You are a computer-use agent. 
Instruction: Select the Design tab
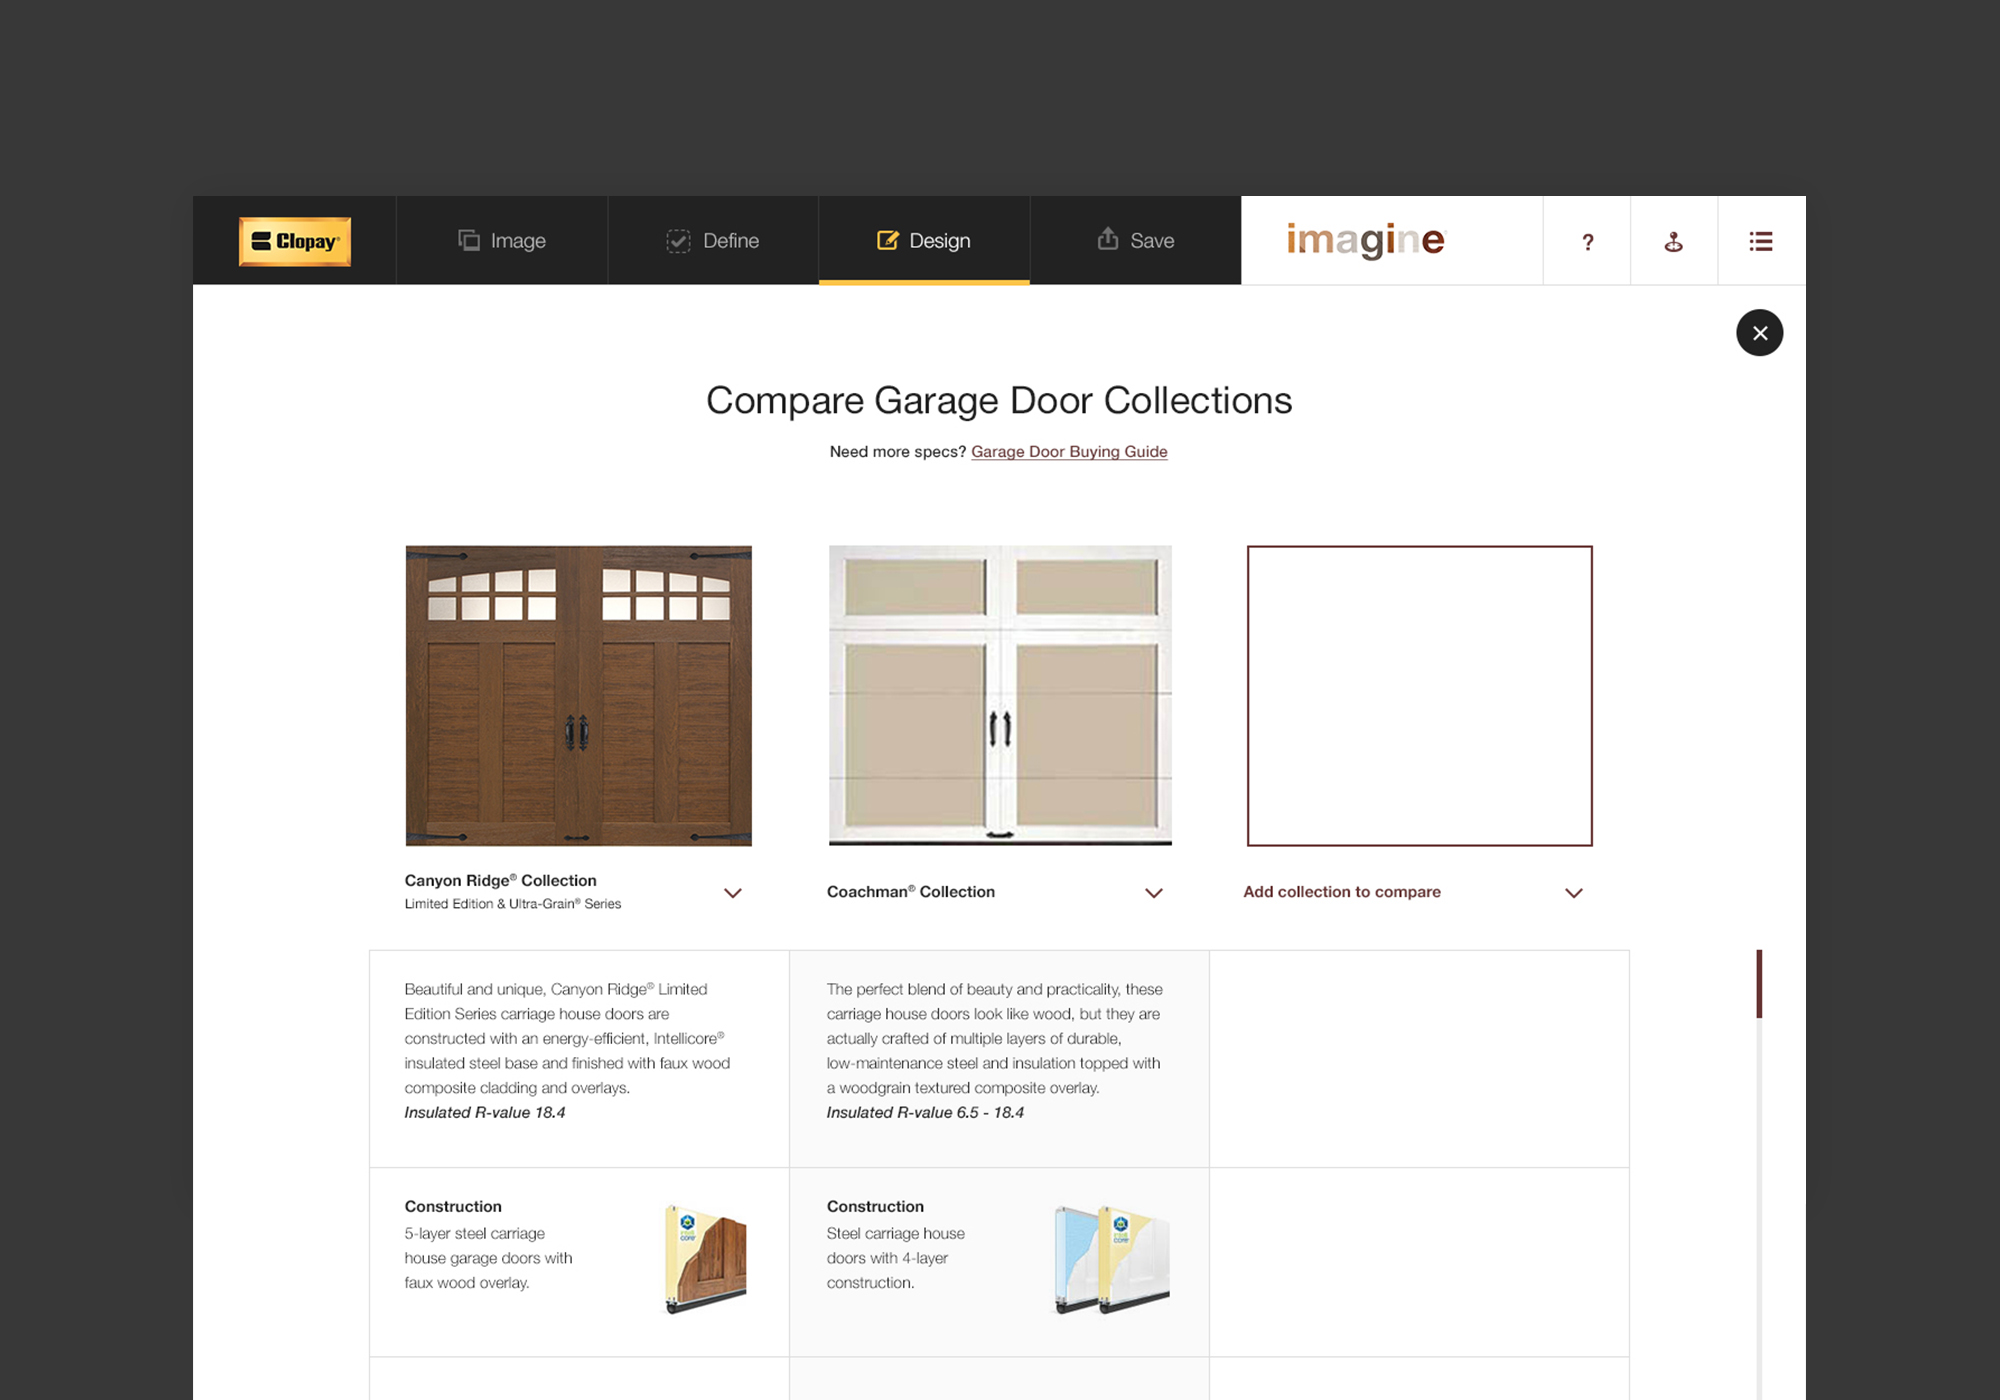[924, 240]
